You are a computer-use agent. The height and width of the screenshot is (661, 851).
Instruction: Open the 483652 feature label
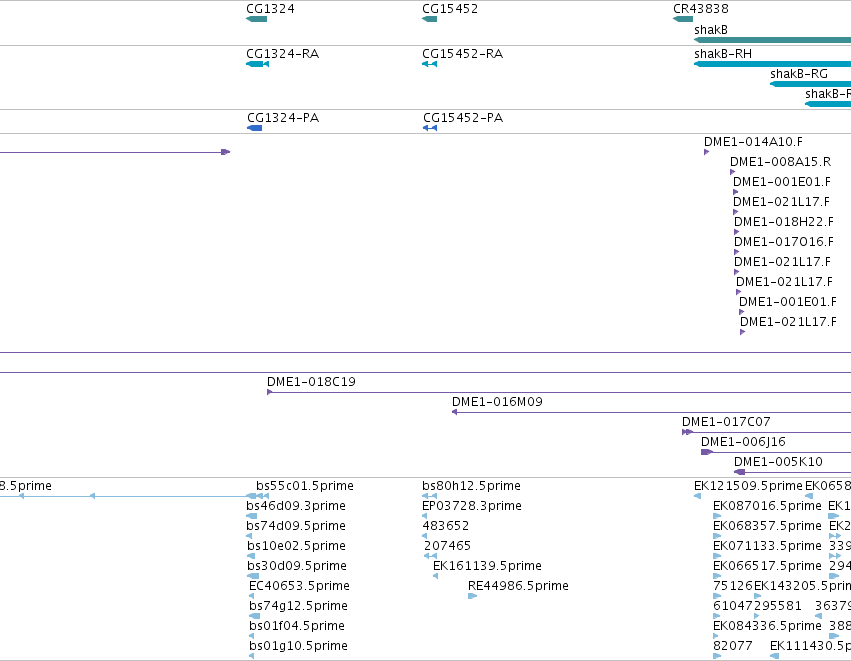(446, 526)
